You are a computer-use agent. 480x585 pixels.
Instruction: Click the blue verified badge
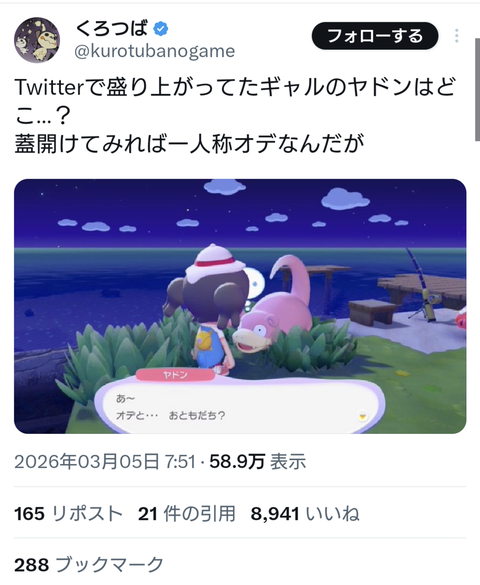click(161, 29)
